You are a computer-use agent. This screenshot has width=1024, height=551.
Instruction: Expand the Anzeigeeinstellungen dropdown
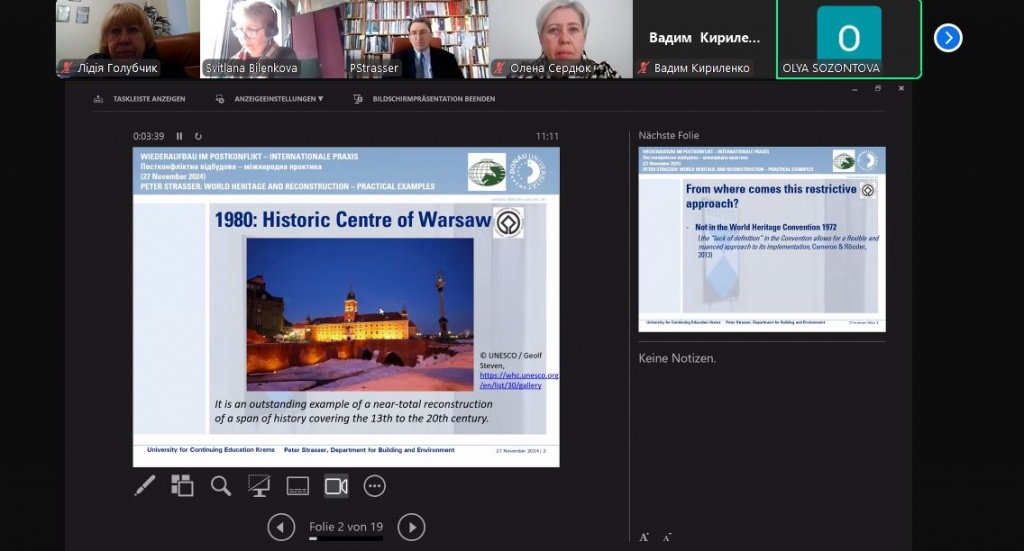[x=270, y=99]
